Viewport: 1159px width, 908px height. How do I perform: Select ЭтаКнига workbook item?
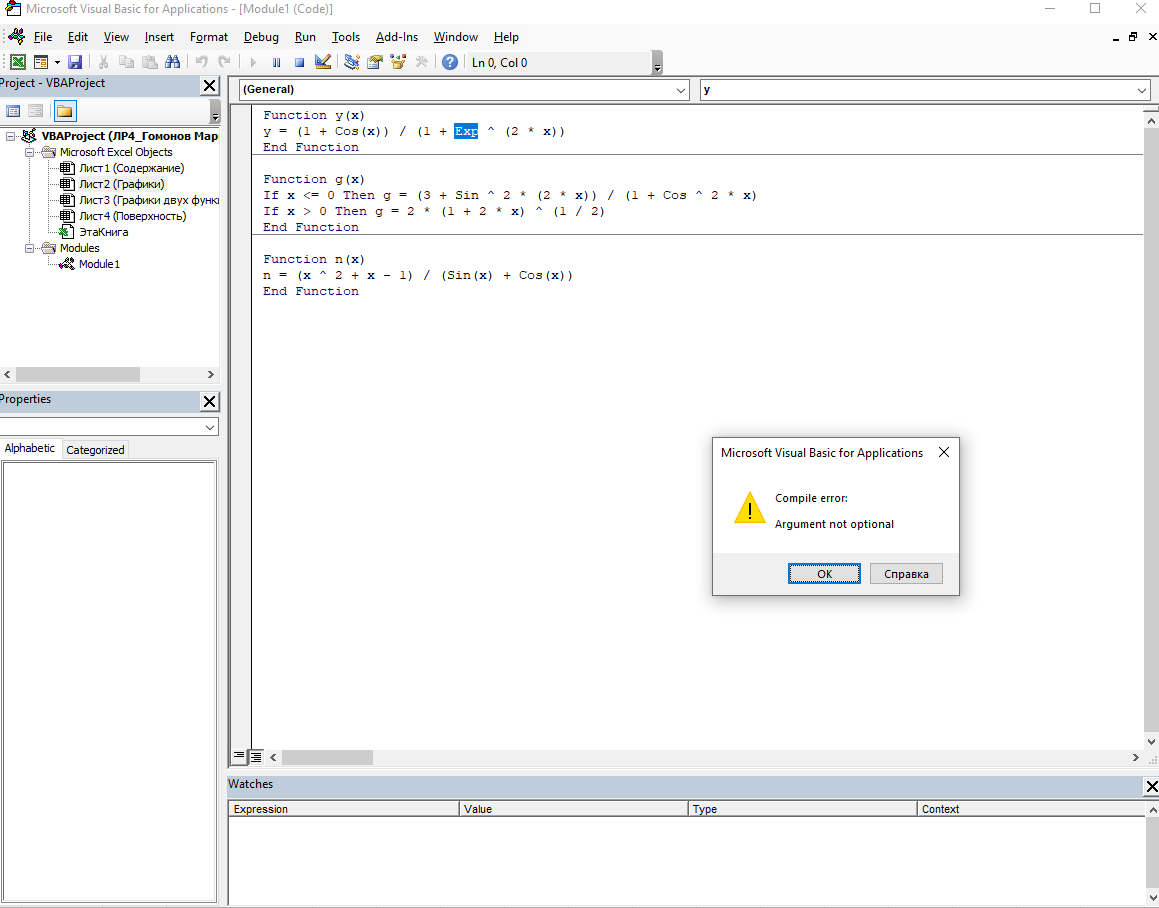point(103,232)
